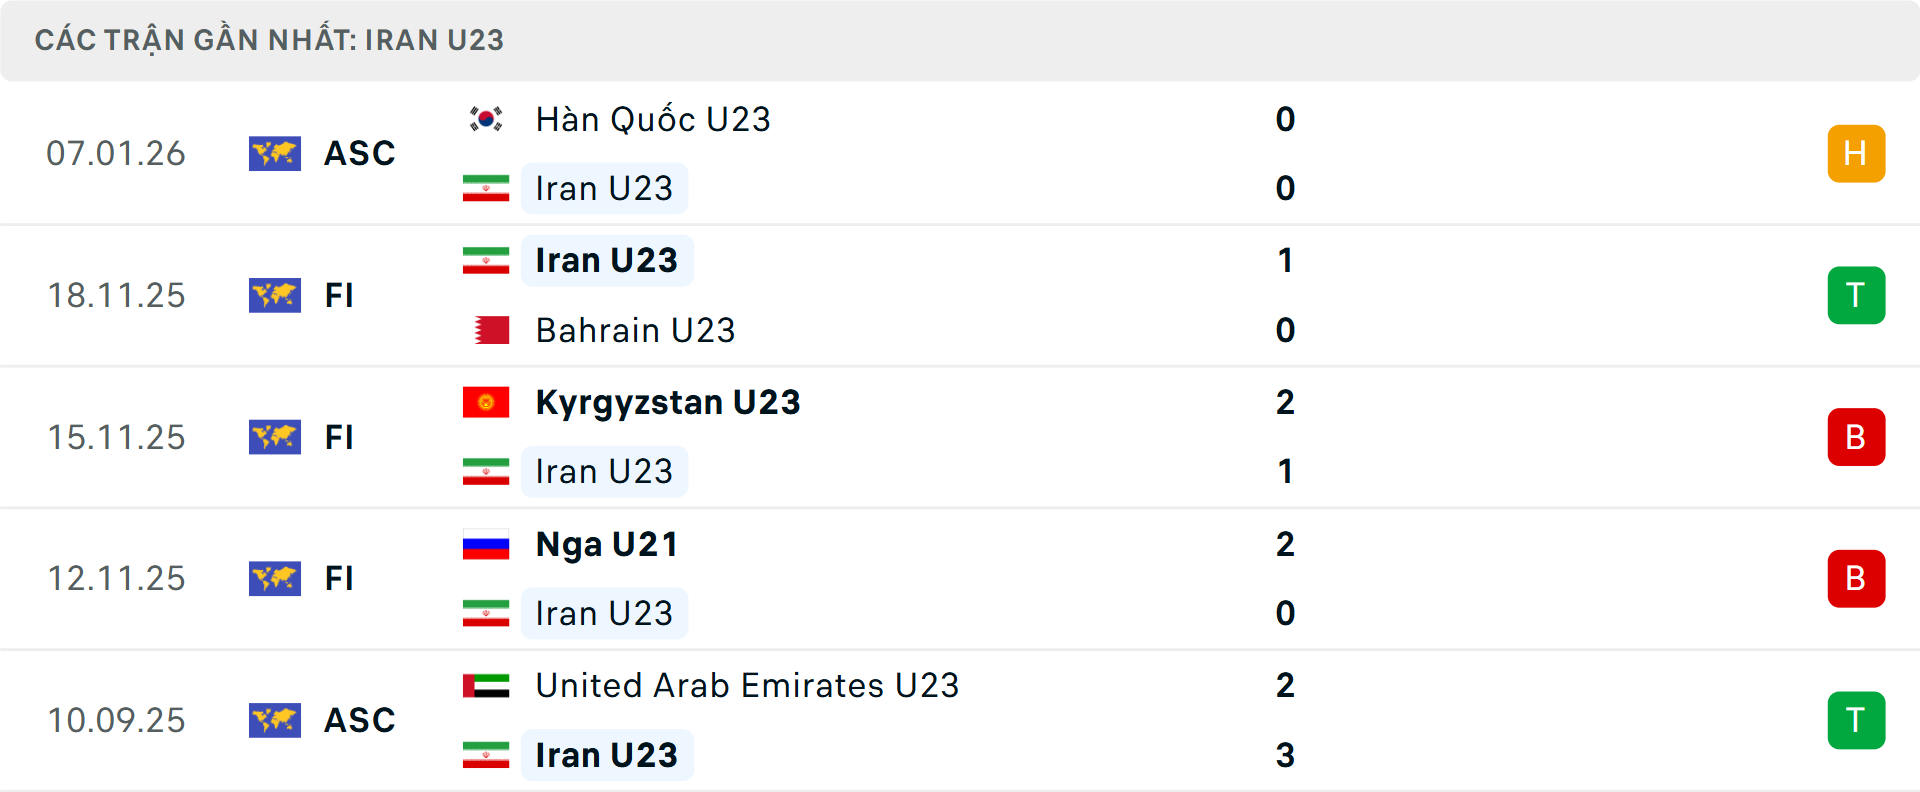The height and width of the screenshot is (792, 1920).
Task: Click the Kyrgyzstan flag icon
Action: point(487,402)
